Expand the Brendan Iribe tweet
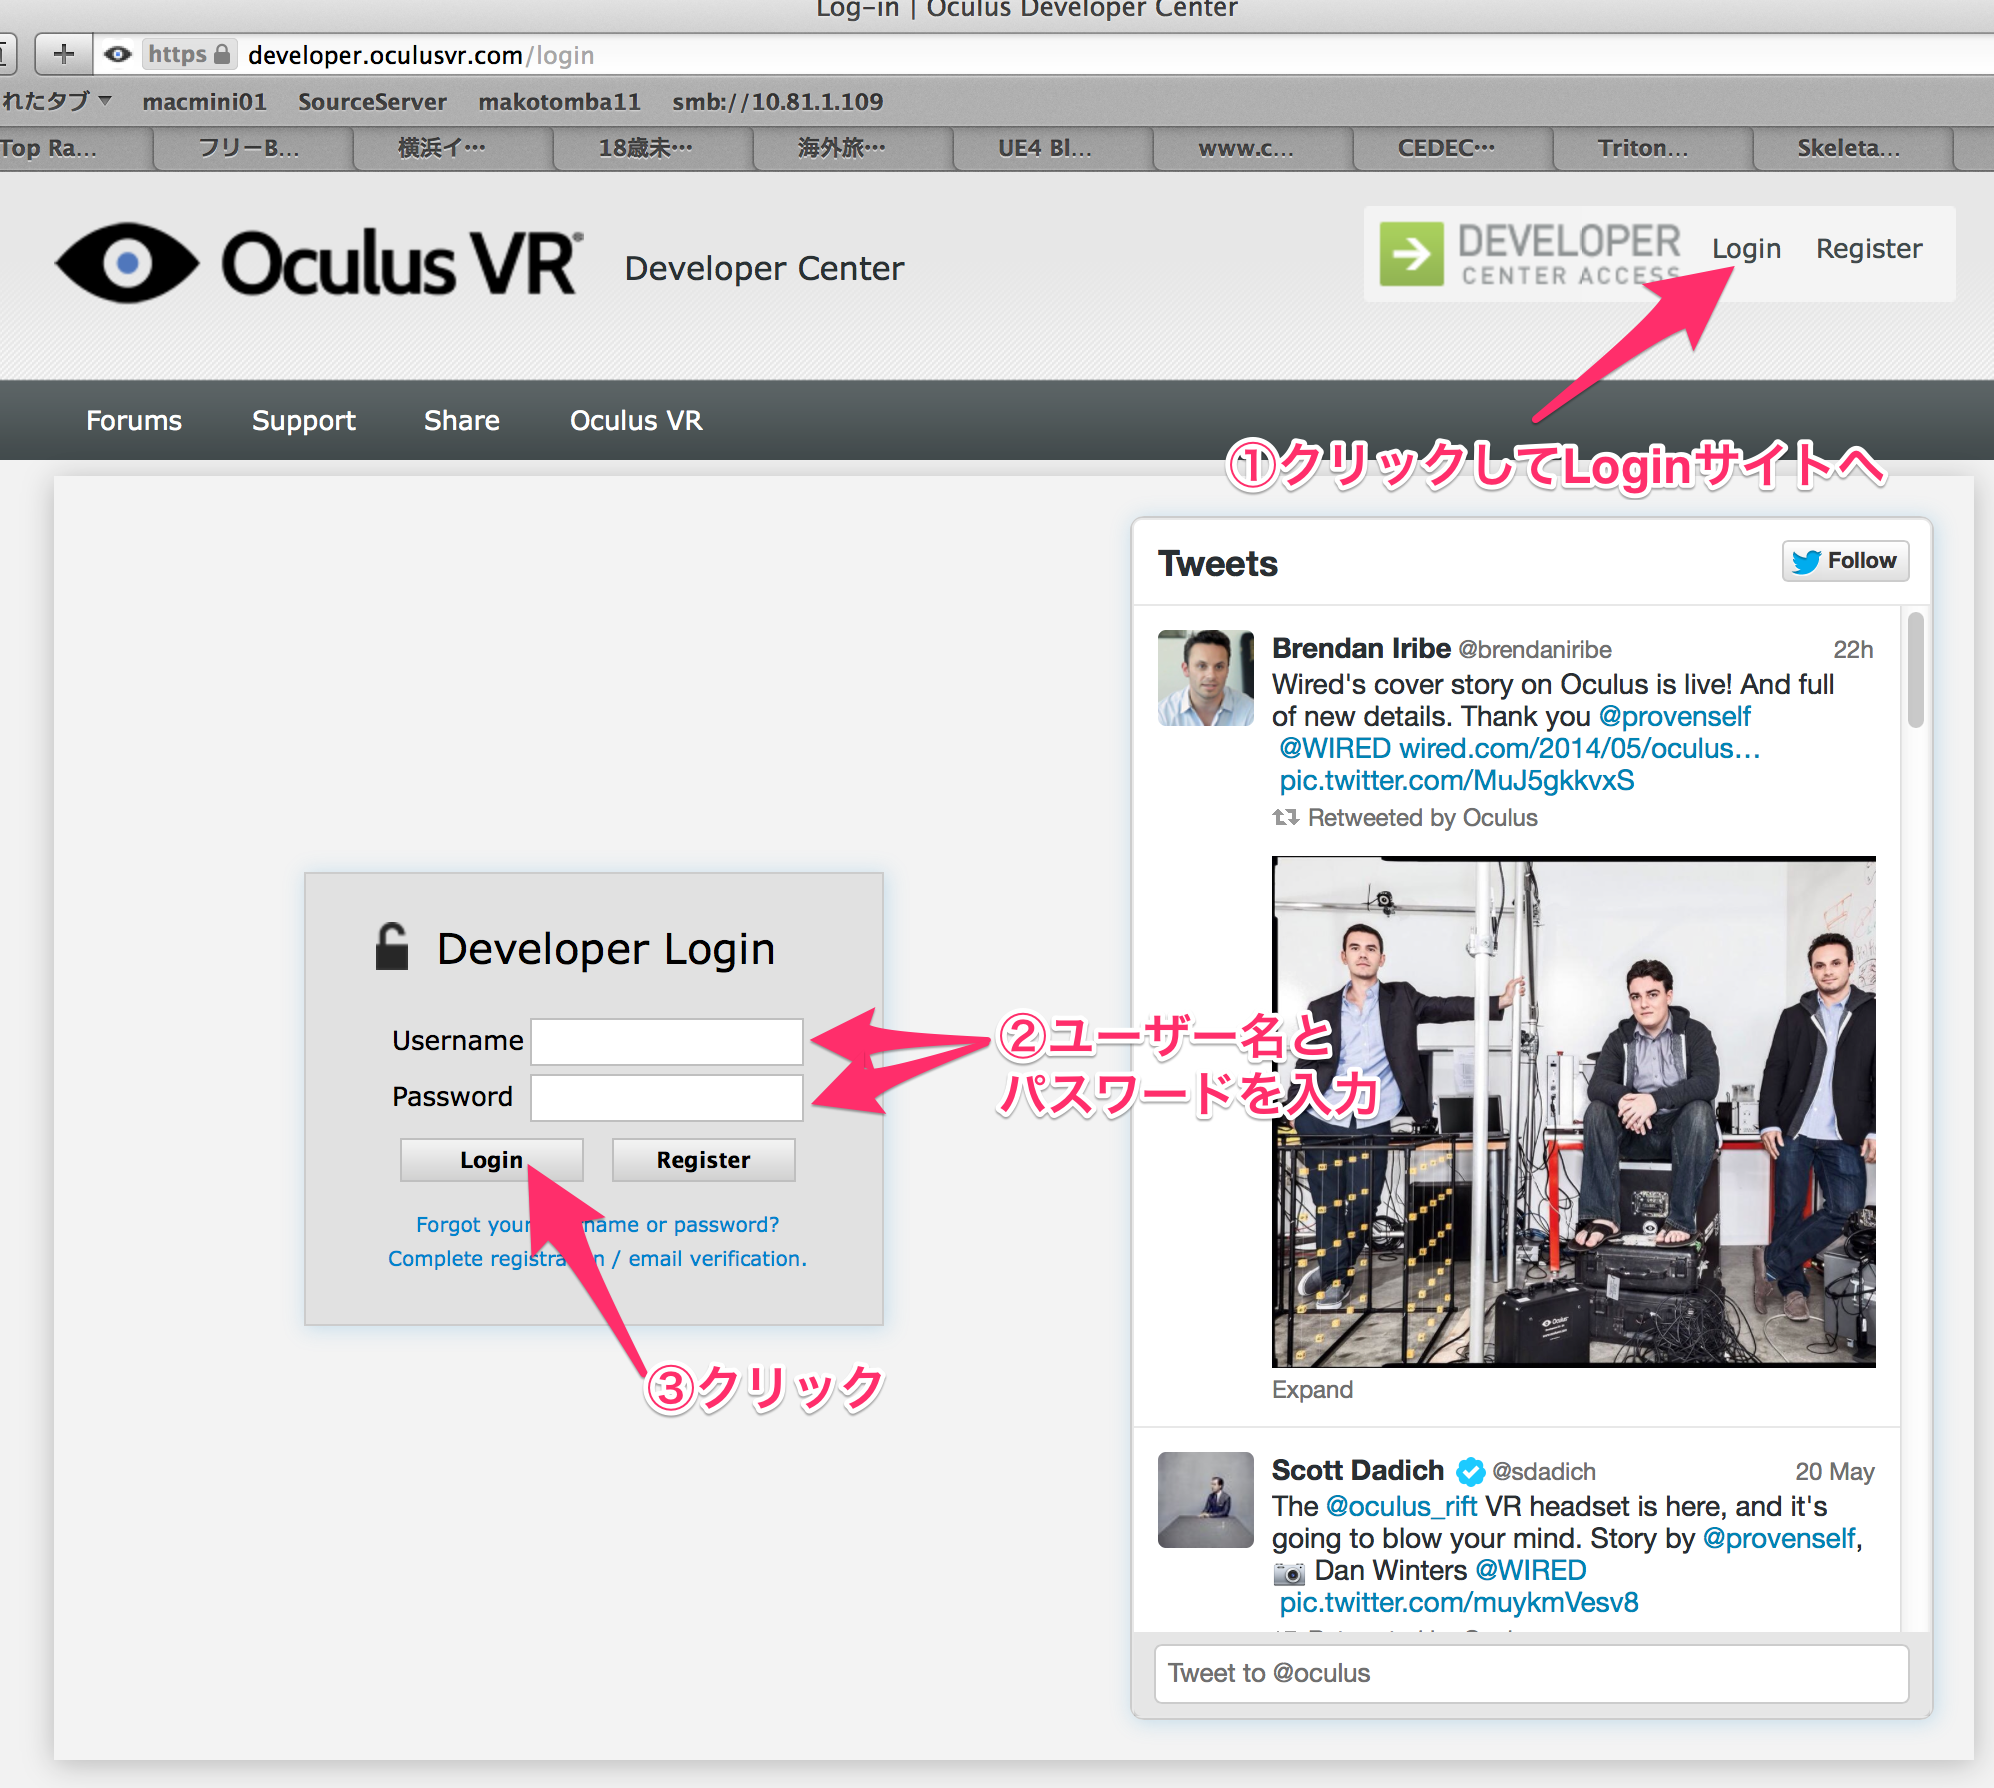1994x1788 pixels. tap(1312, 1390)
